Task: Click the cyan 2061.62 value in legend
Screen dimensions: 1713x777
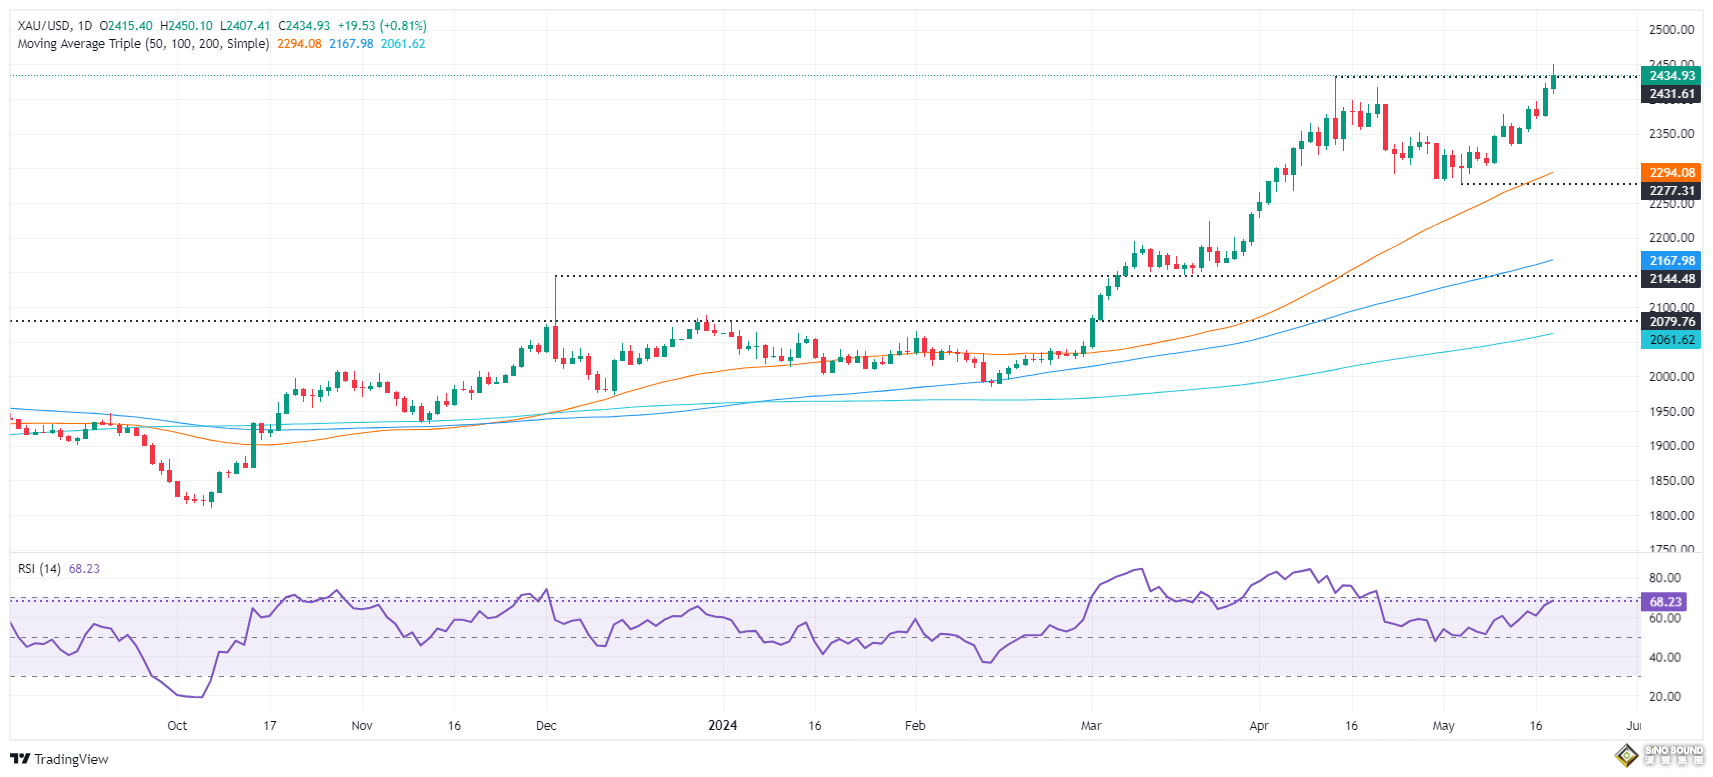Action: click(403, 44)
